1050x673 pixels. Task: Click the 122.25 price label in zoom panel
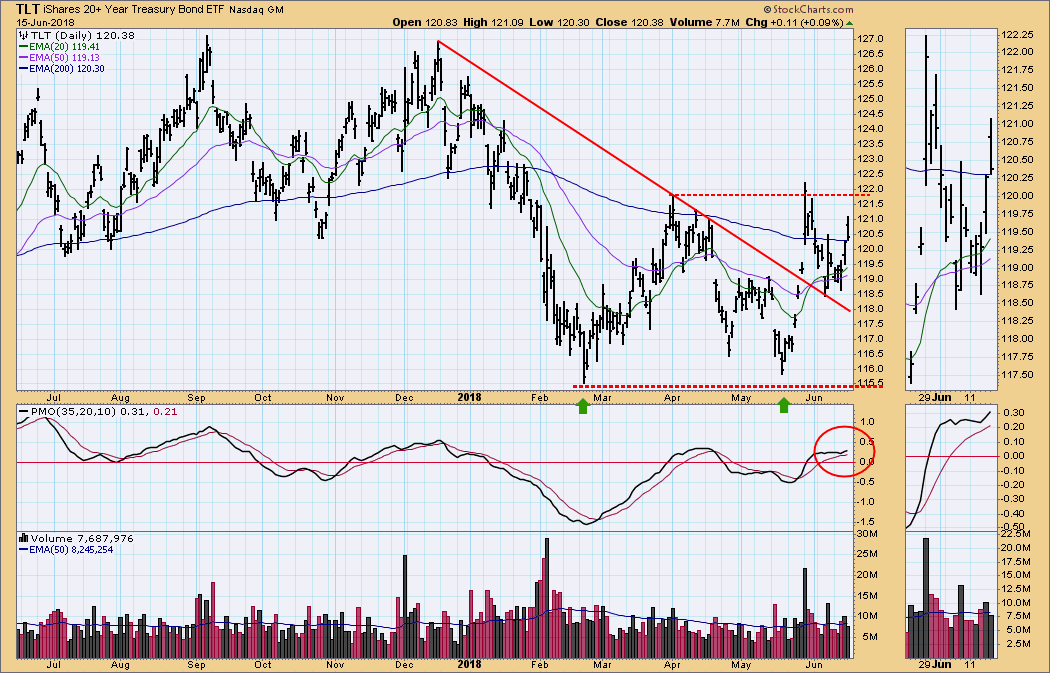coord(1017,35)
